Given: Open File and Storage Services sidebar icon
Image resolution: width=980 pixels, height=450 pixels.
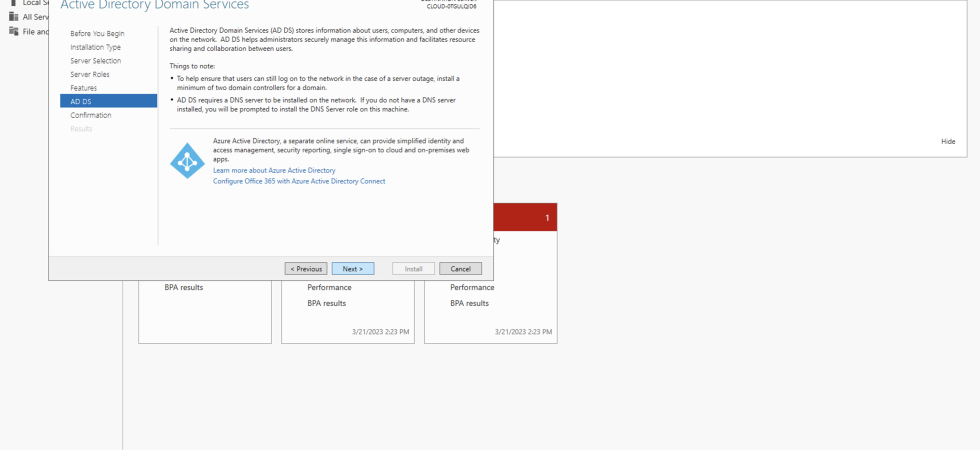Looking at the screenshot, I should 14,31.
